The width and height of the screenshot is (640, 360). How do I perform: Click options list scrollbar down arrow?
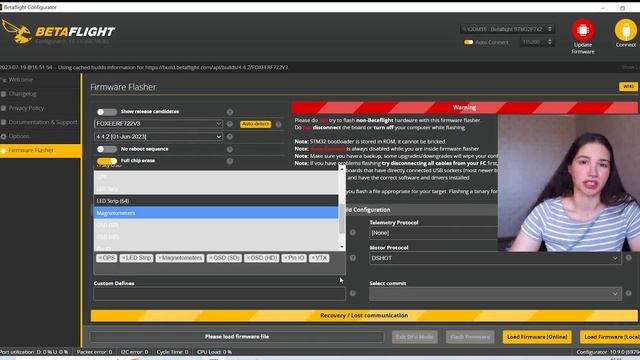click(x=342, y=247)
